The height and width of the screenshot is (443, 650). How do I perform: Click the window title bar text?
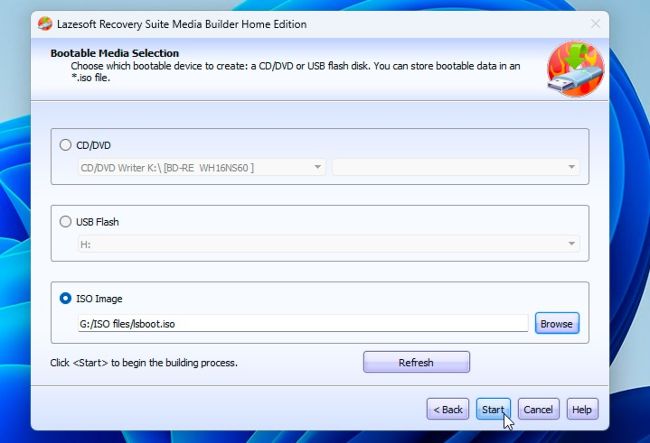click(181, 24)
